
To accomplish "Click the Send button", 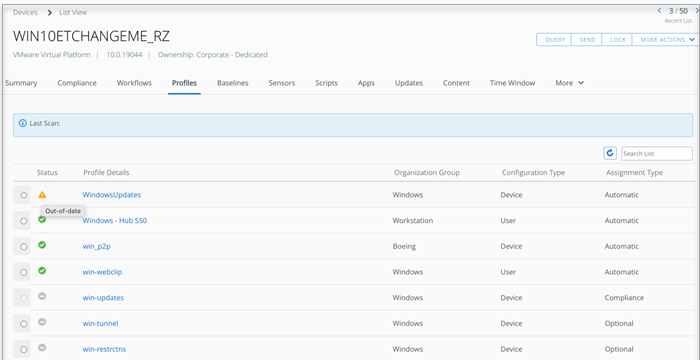I will pos(588,40).
